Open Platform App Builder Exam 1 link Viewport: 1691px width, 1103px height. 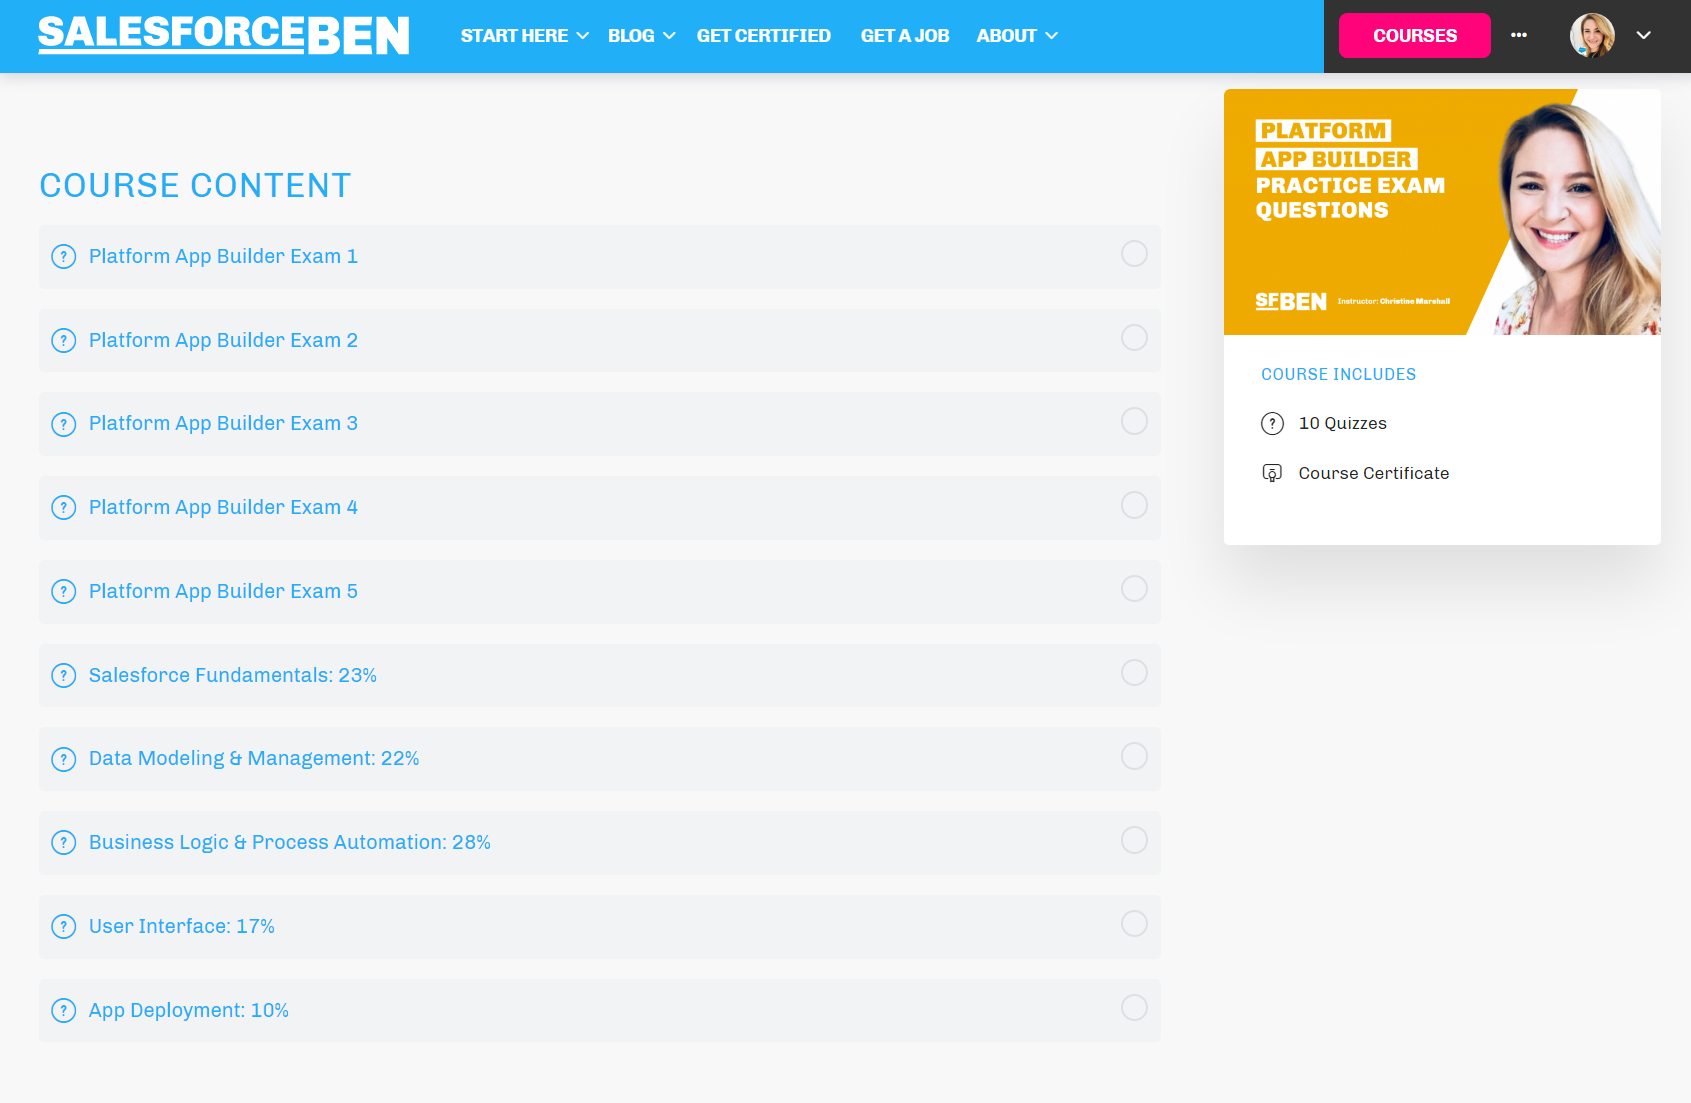(x=223, y=257)
